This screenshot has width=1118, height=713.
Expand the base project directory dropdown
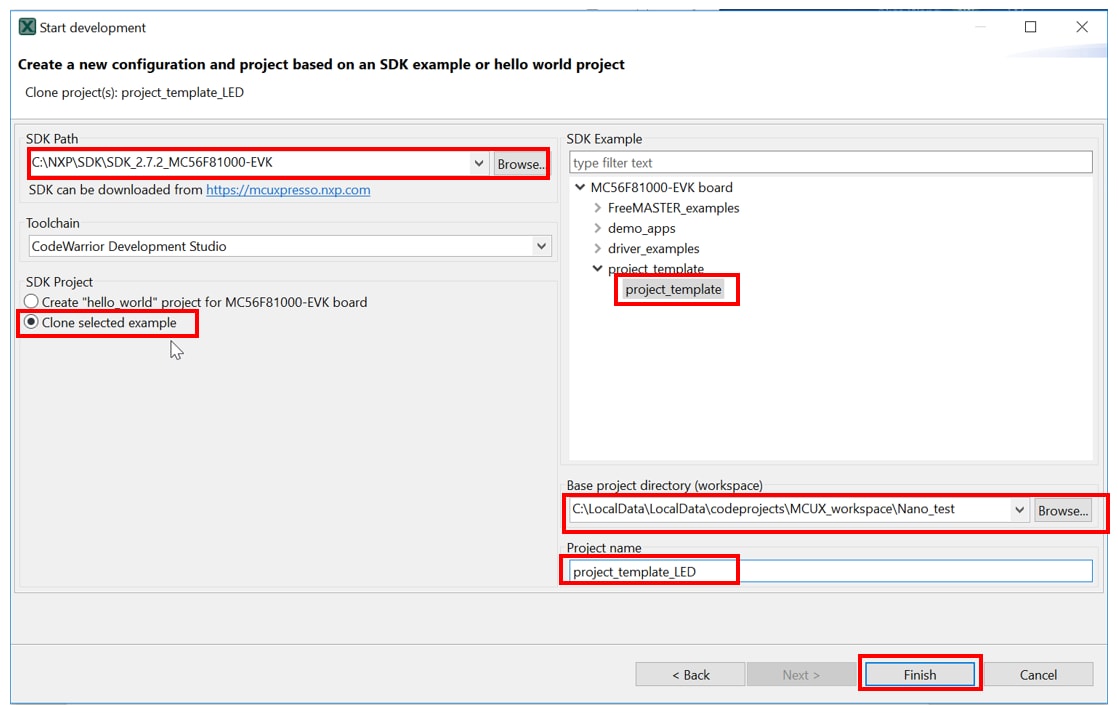tap(1019, 510)
